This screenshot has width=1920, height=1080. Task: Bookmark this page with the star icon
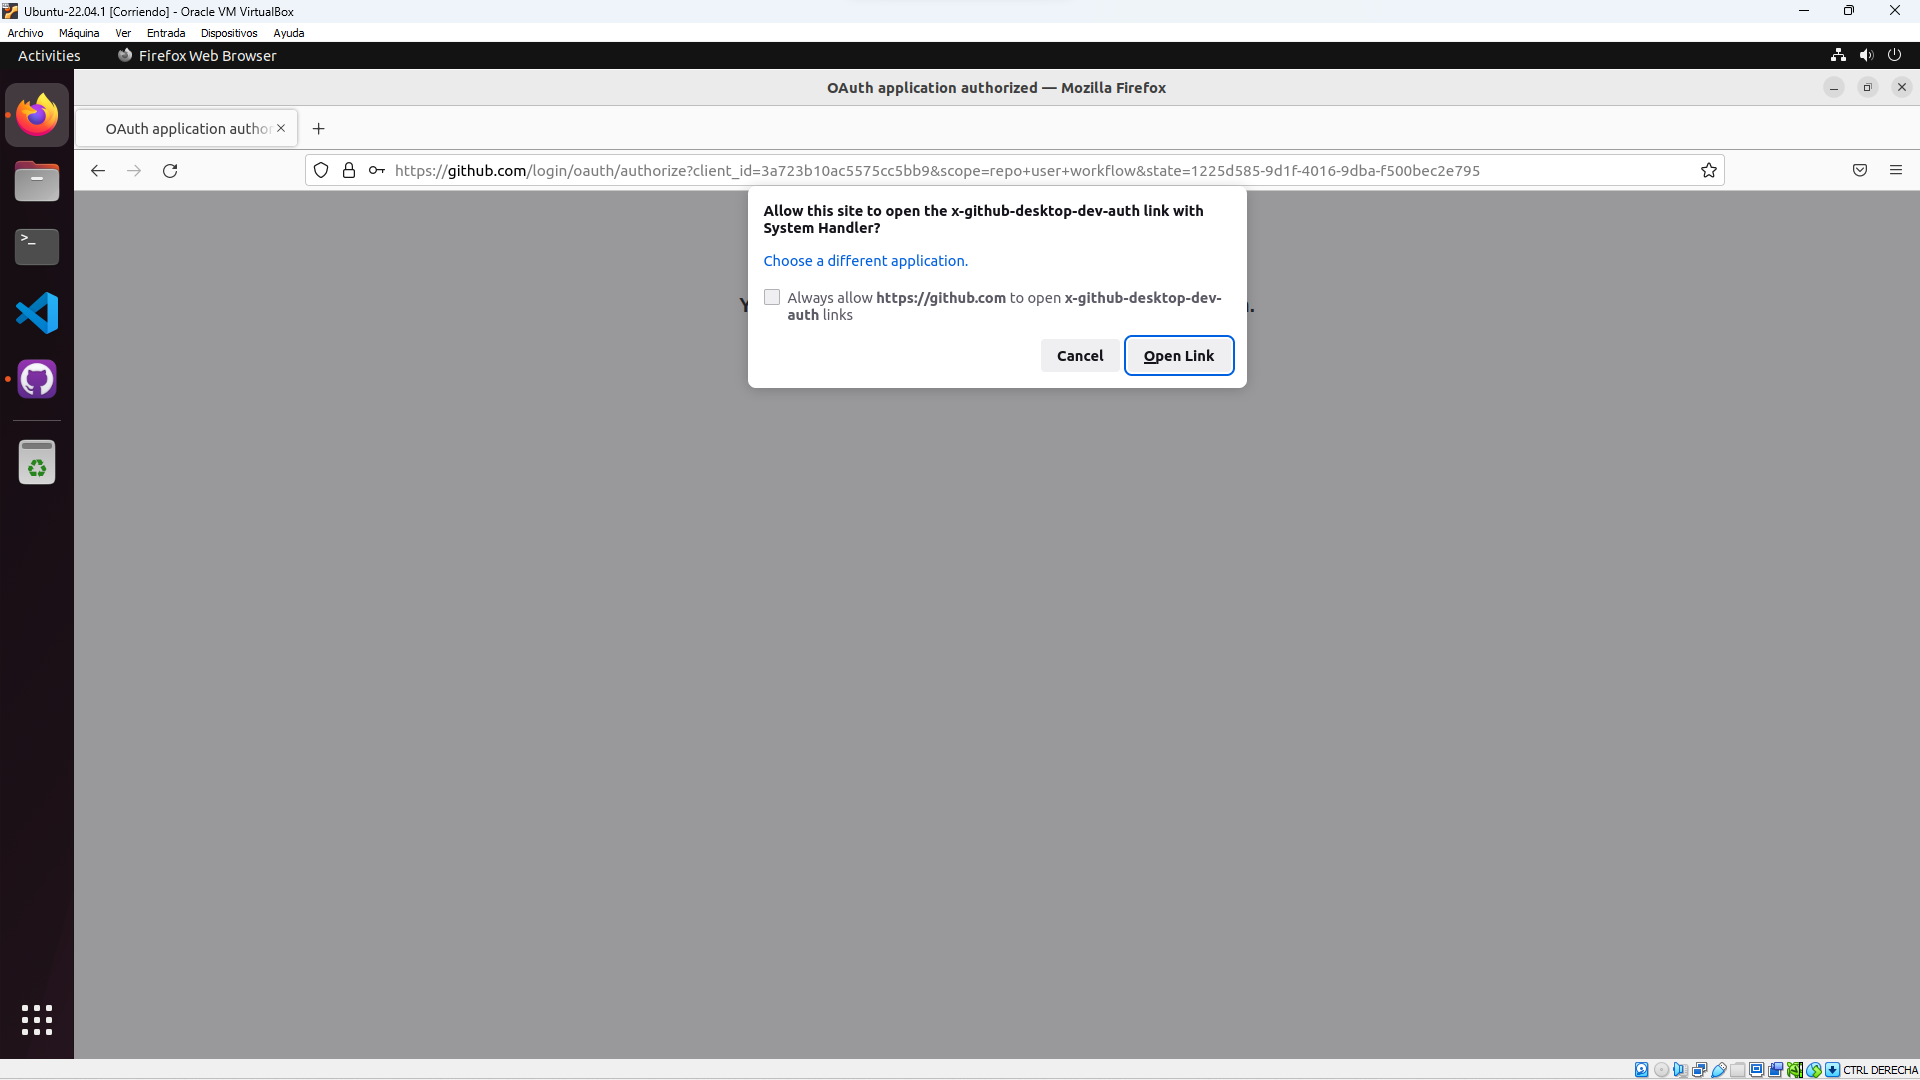pos(1709,171)
